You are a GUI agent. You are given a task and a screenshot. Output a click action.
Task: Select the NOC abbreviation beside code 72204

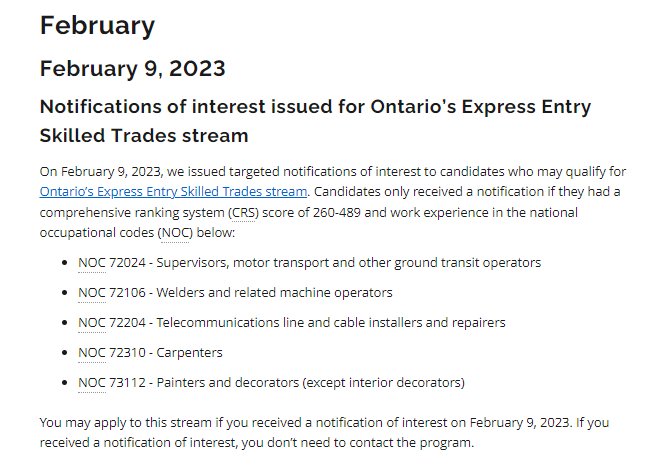pos(92,323)
